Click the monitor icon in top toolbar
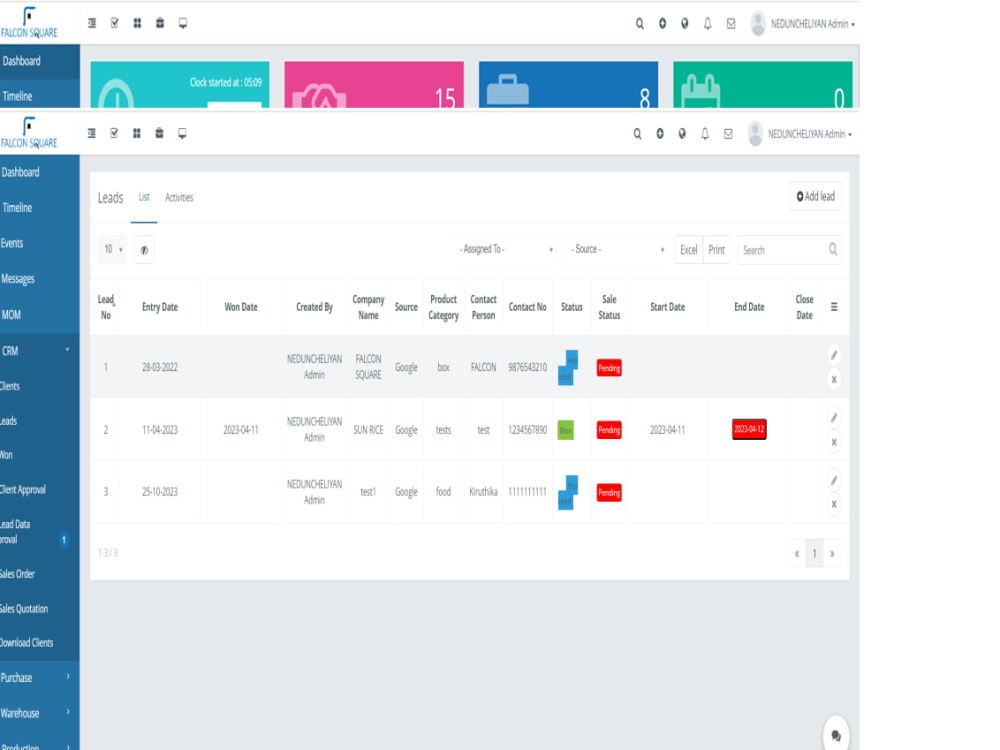This screenshot has width=1000, height=750. click(182, 133)
